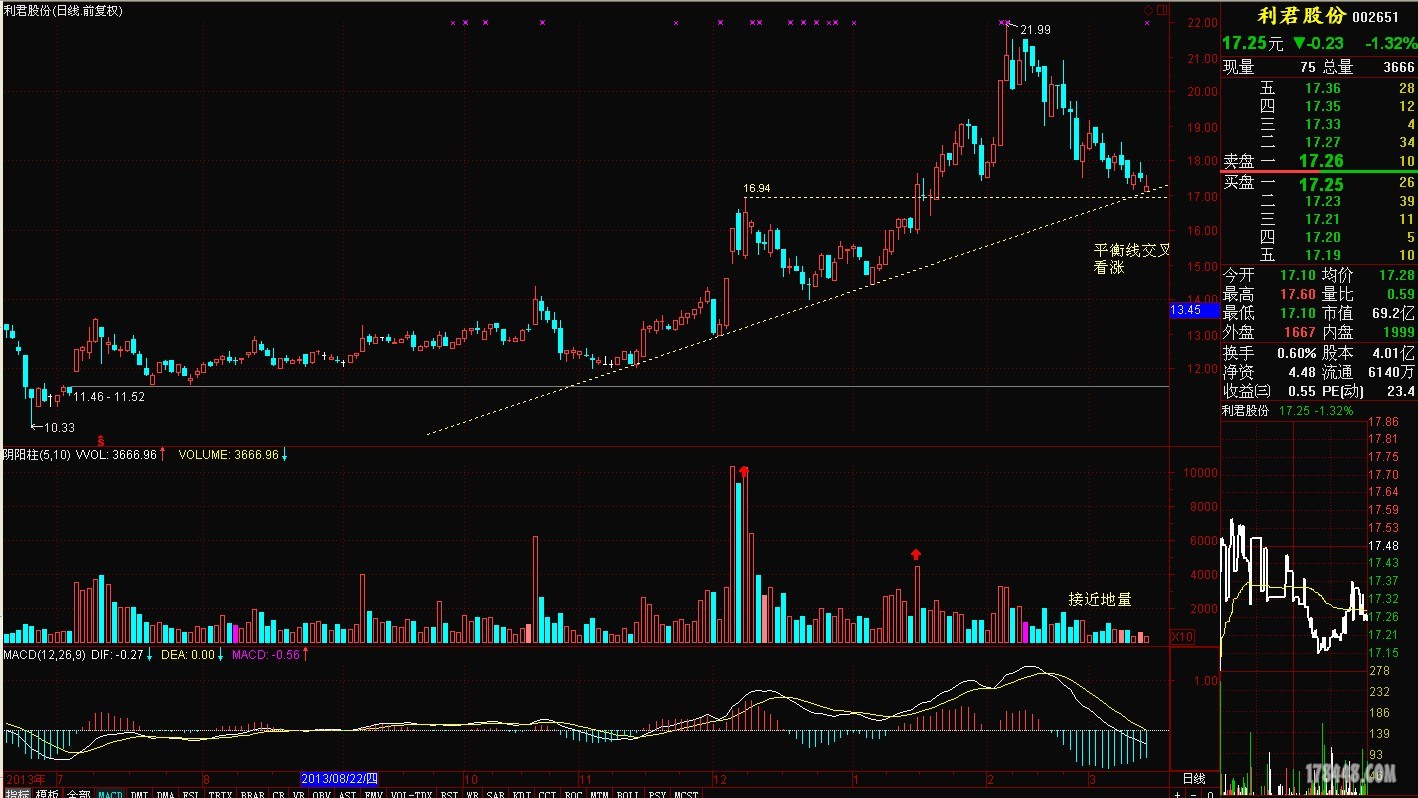Select the EMV indicator tab
The height and width of the screenshot is (798, 1418).
[x=373, y=794]
